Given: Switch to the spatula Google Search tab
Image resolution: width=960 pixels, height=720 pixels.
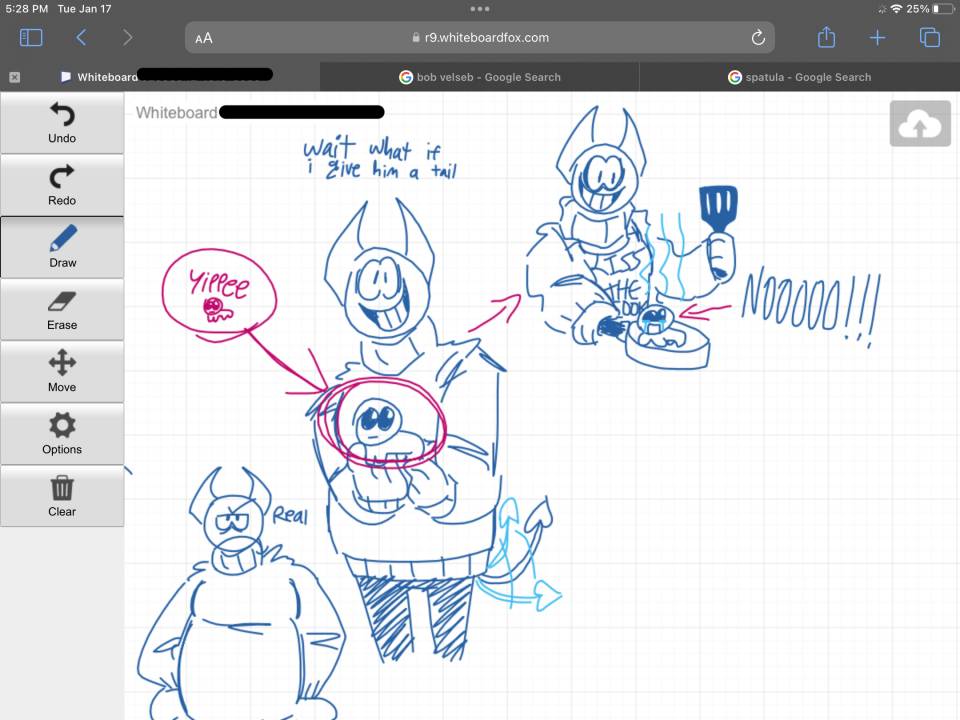Looking at the screenshot, I should (799, 77).
